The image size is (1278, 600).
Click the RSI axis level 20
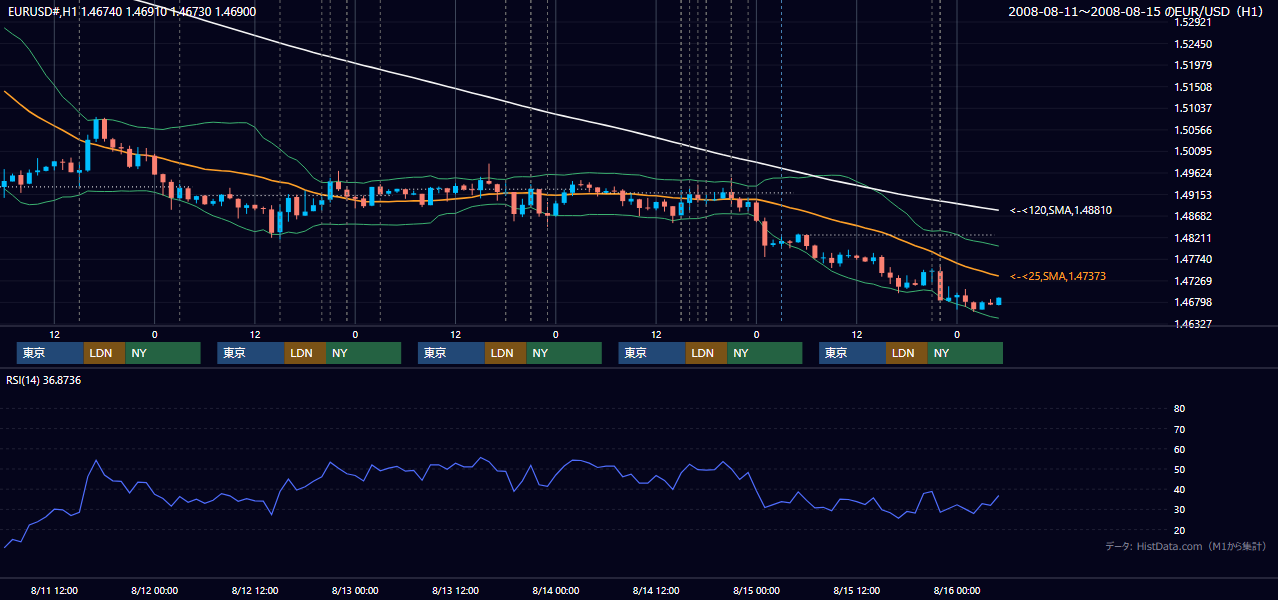[1179, 530]
